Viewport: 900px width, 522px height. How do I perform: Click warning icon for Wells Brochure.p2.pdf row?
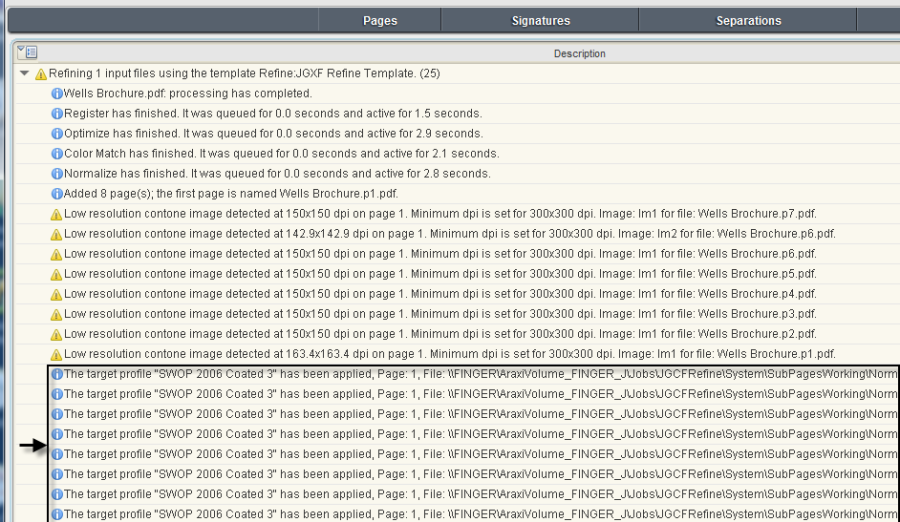pos(56,335)
